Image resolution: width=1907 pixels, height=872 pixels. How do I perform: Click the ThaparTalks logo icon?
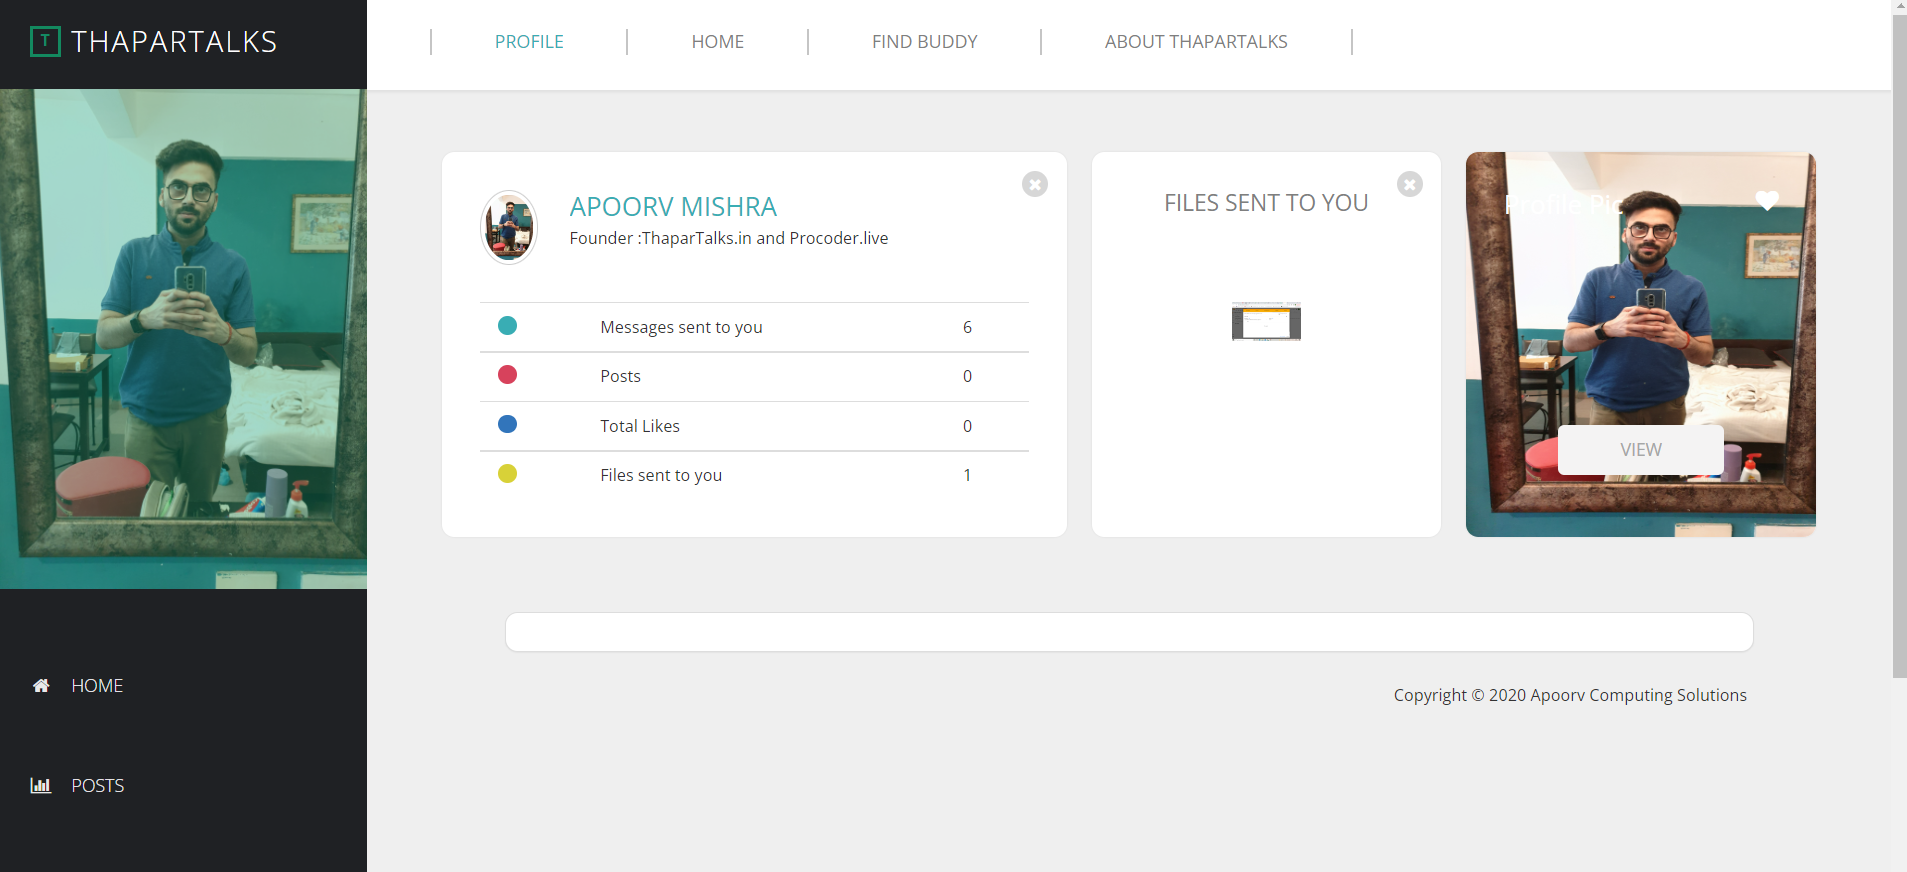[x=45, y=42]
